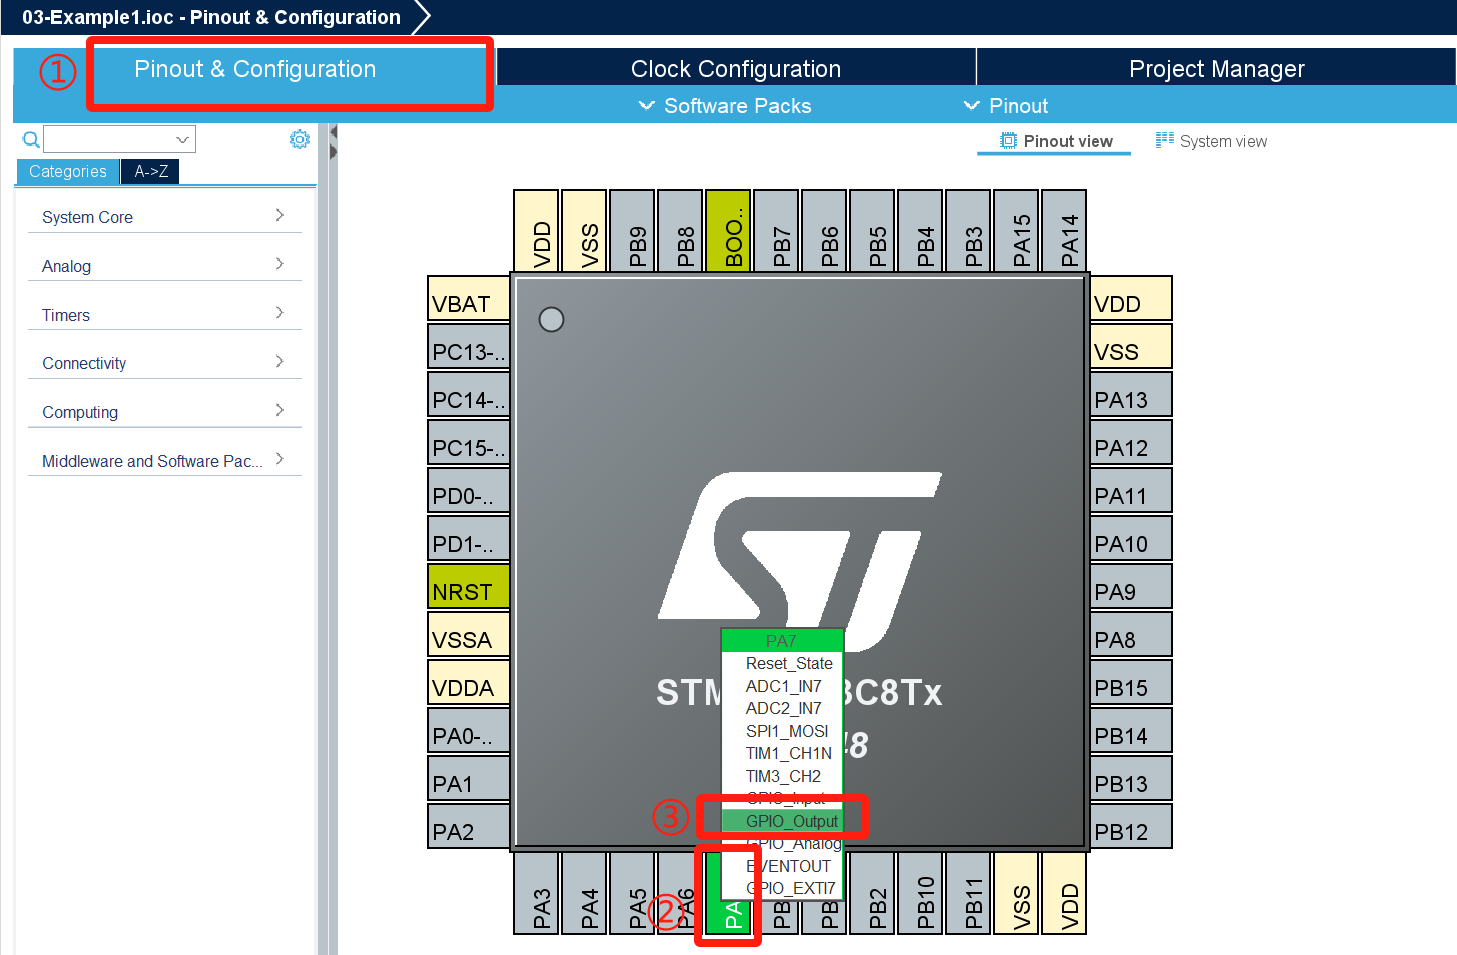
Task: Choose ADC2_IN7 in the PA7 menu
Action: tap(783, 709)
